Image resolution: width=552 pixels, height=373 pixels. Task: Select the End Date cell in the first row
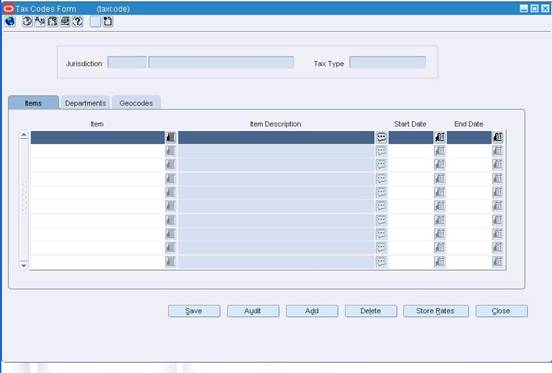pyautogui.click(x=469, y=137)
